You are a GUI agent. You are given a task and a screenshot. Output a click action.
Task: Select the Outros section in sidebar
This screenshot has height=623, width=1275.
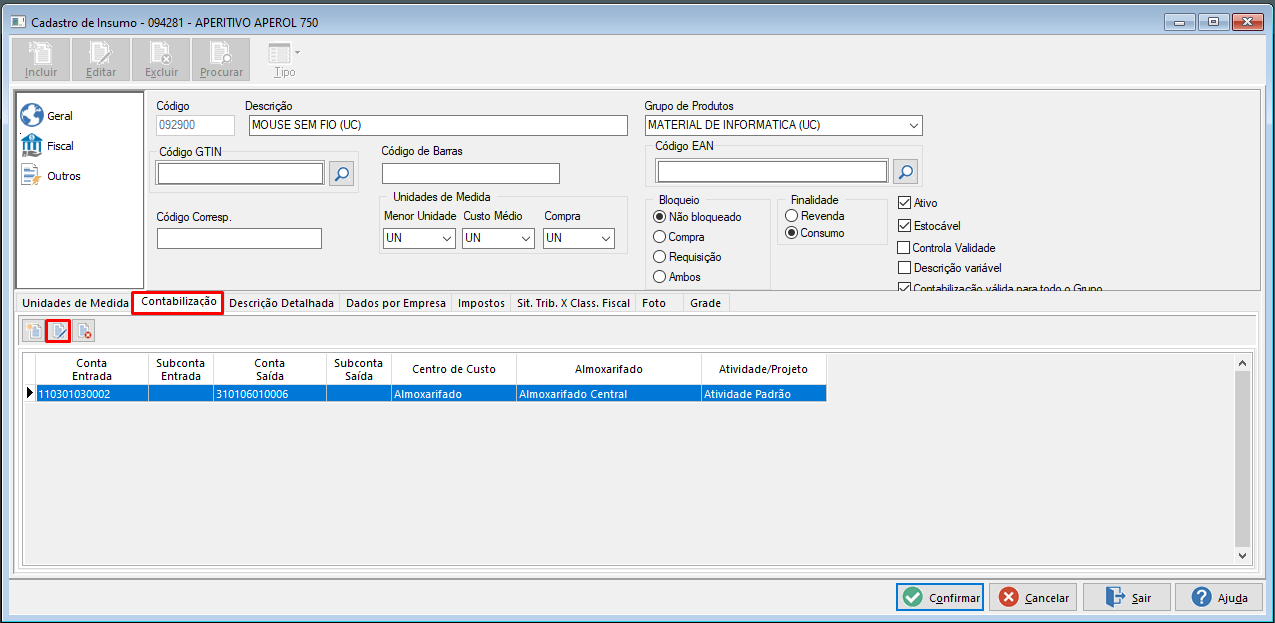tap(51, 176)
